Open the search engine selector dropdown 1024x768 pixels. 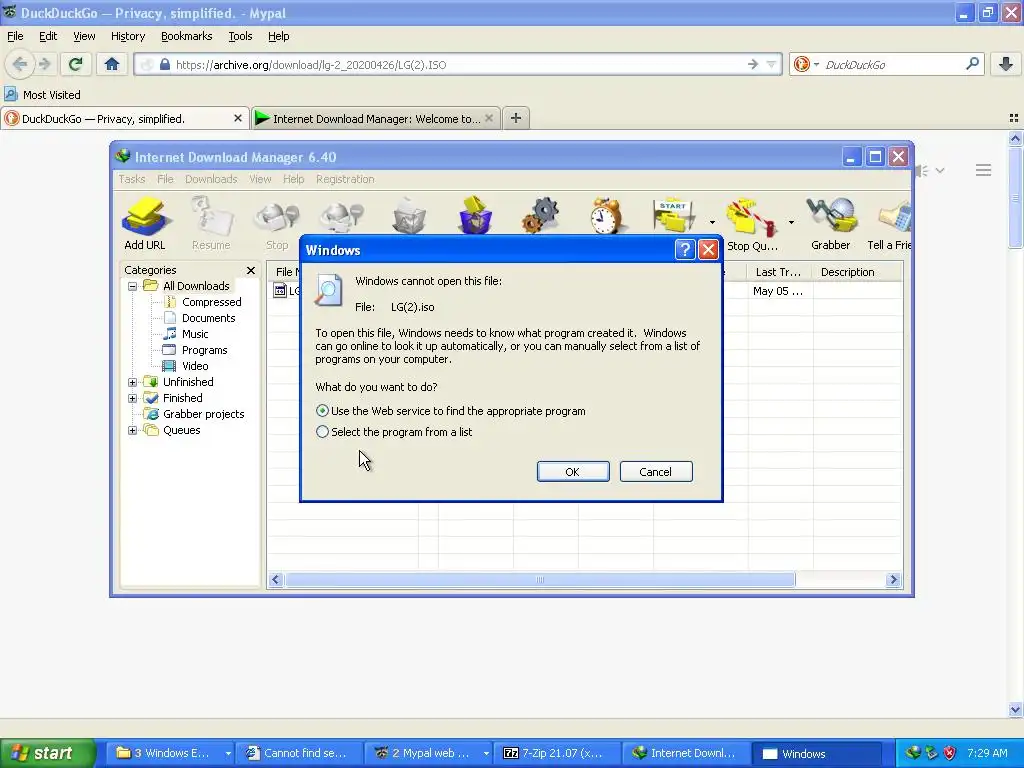pyautogui.click(x=816, y=65)
